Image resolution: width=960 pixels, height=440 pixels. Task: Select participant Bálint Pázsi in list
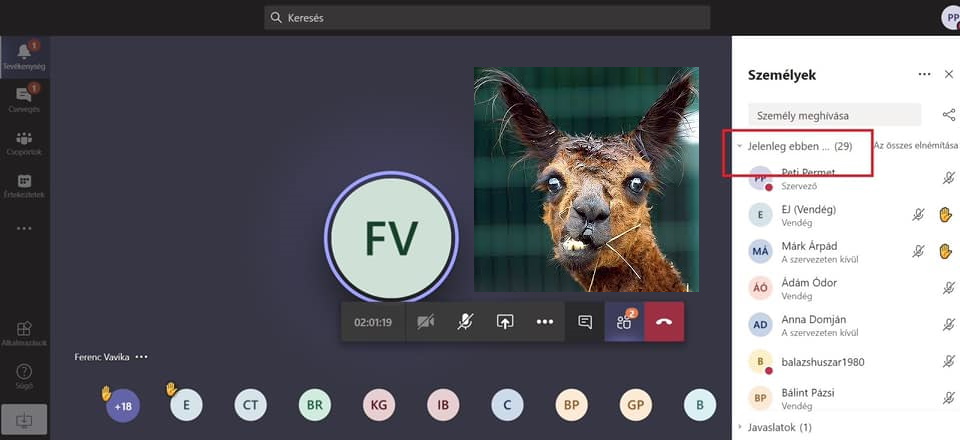(x=848, y=399)
